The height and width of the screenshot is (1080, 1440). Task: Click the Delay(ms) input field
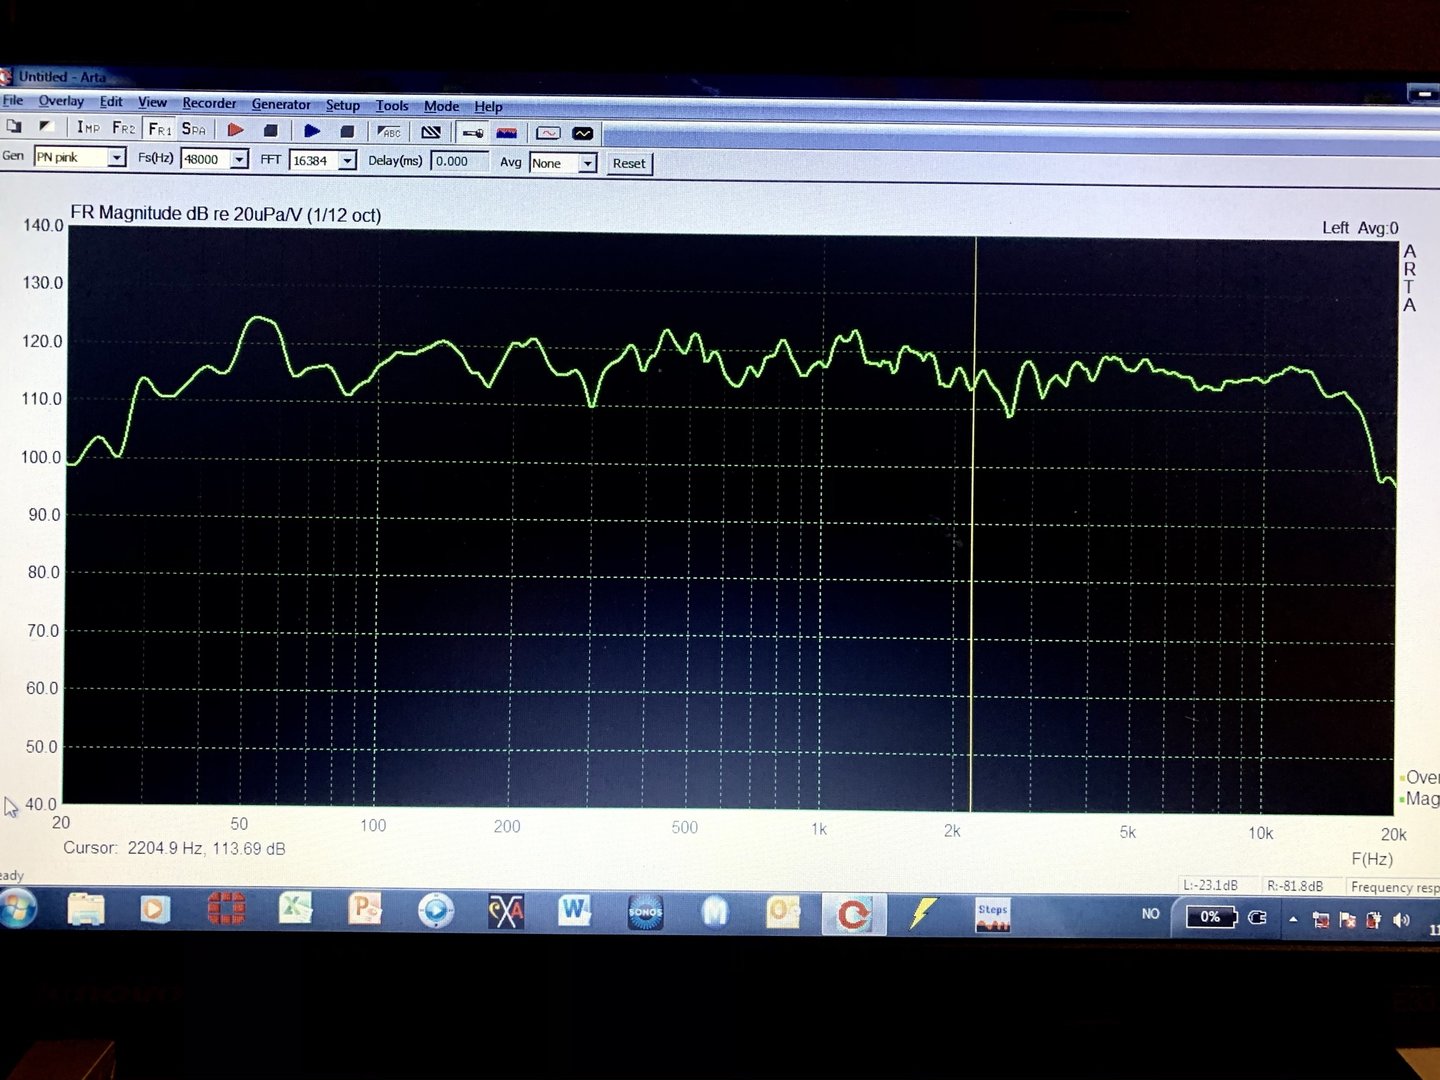tap(459, 161)
